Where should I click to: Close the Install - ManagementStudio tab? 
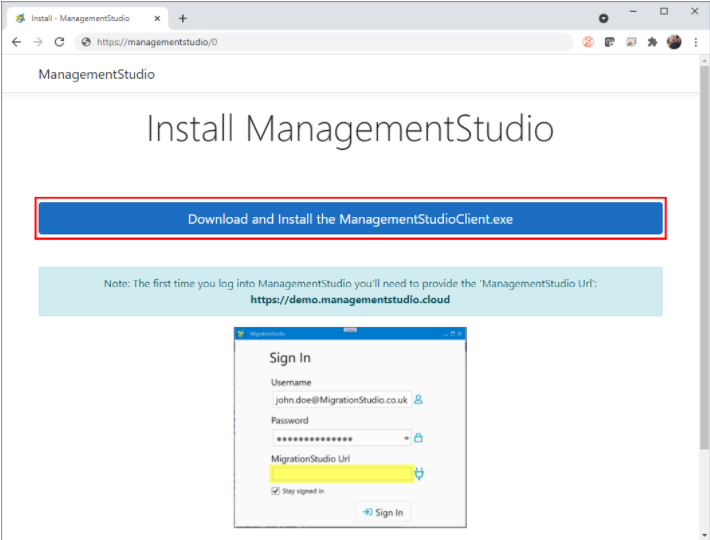point(157,19)
